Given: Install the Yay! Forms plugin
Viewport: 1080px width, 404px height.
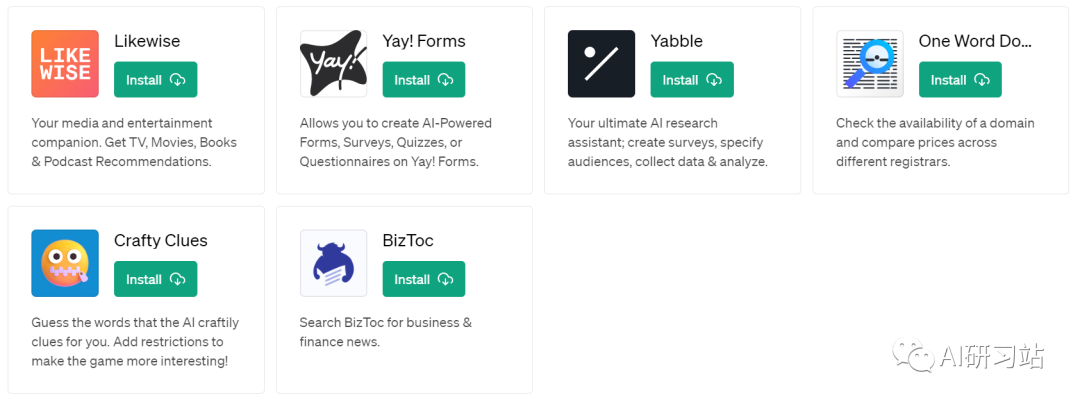Looking at the screenshot, I should [424, 80].
